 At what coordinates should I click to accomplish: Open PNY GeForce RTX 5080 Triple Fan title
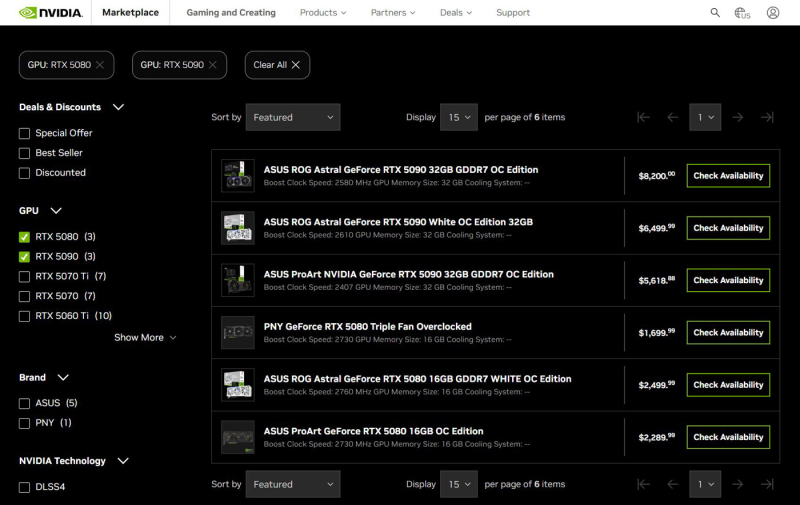367,326
